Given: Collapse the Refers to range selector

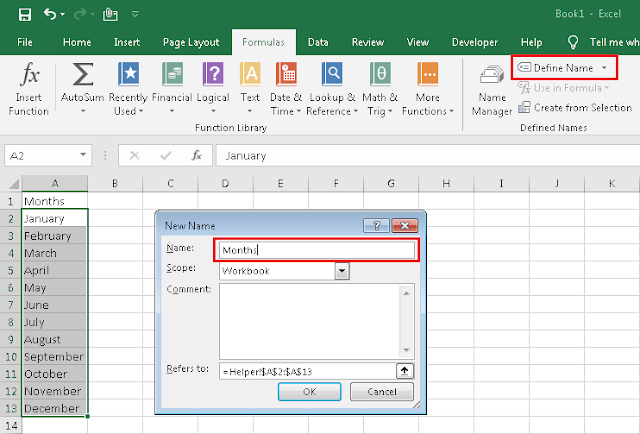Looking at the screenshot, I should tap(404, 371).
